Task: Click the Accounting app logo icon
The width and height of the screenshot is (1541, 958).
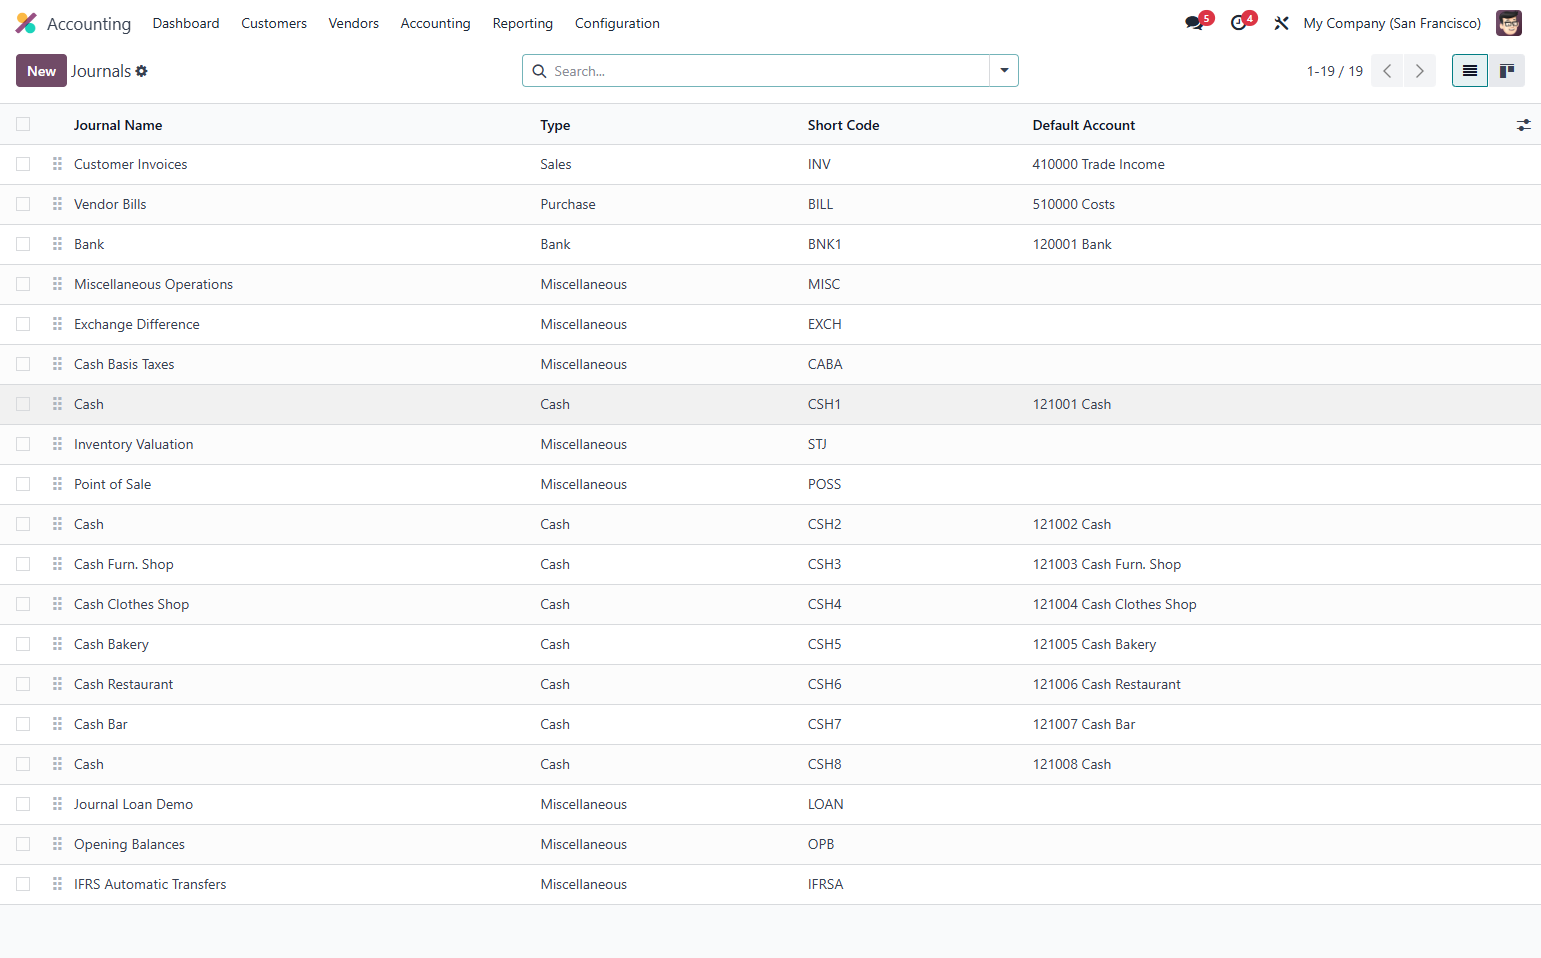Action: [26, 23]
